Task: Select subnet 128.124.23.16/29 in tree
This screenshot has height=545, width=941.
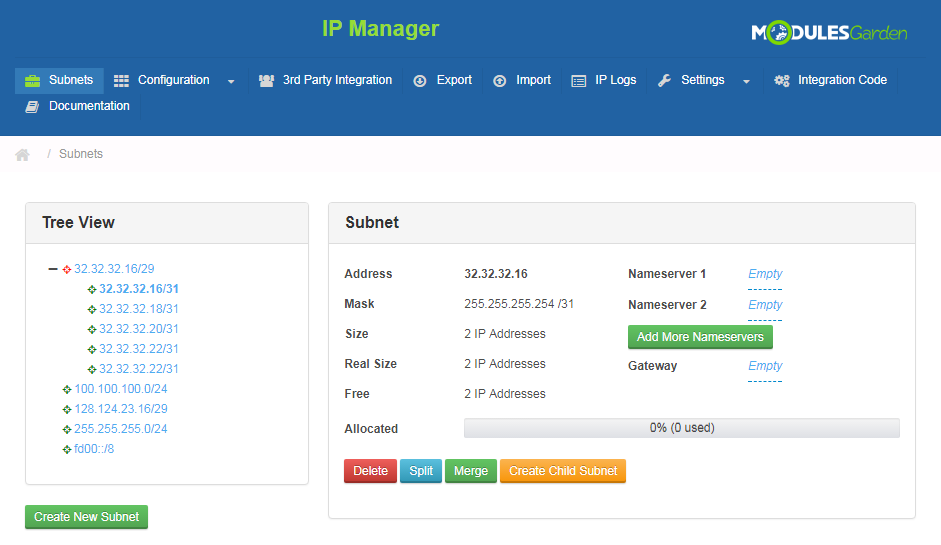Action: point(121,409)
